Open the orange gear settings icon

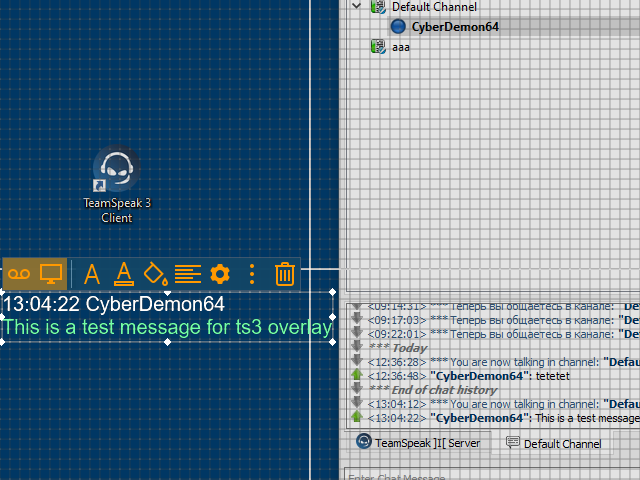click(x=220, y=274)
